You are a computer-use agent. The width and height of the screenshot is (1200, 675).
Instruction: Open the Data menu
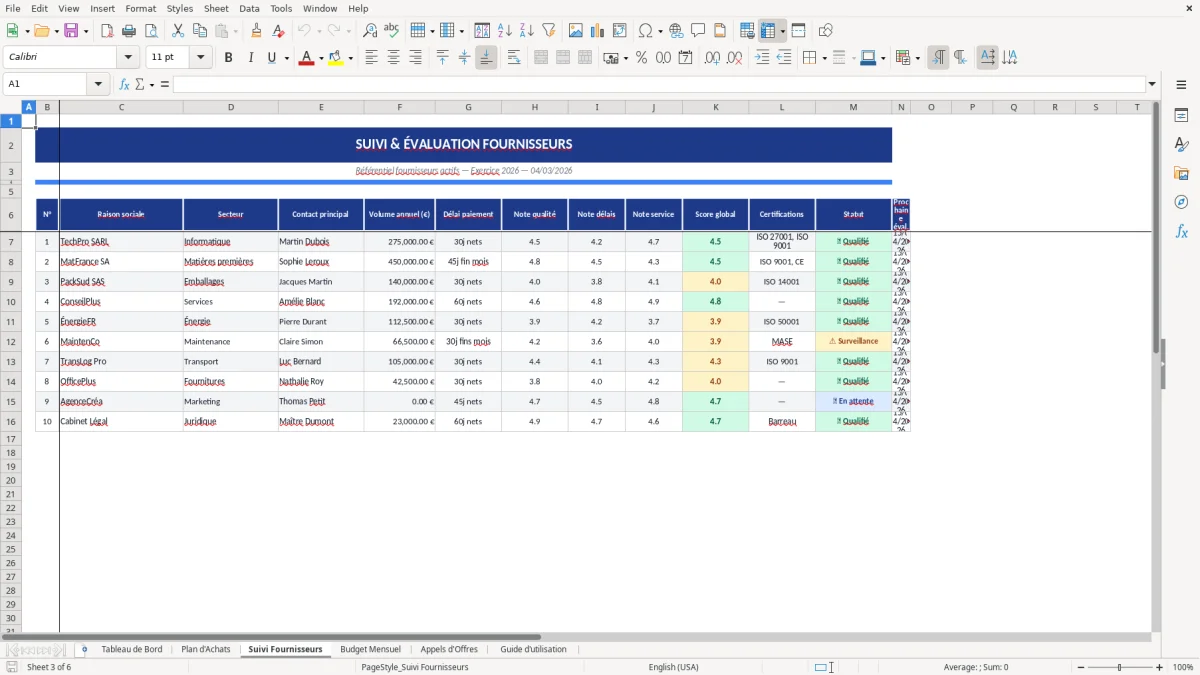point(249,8)
